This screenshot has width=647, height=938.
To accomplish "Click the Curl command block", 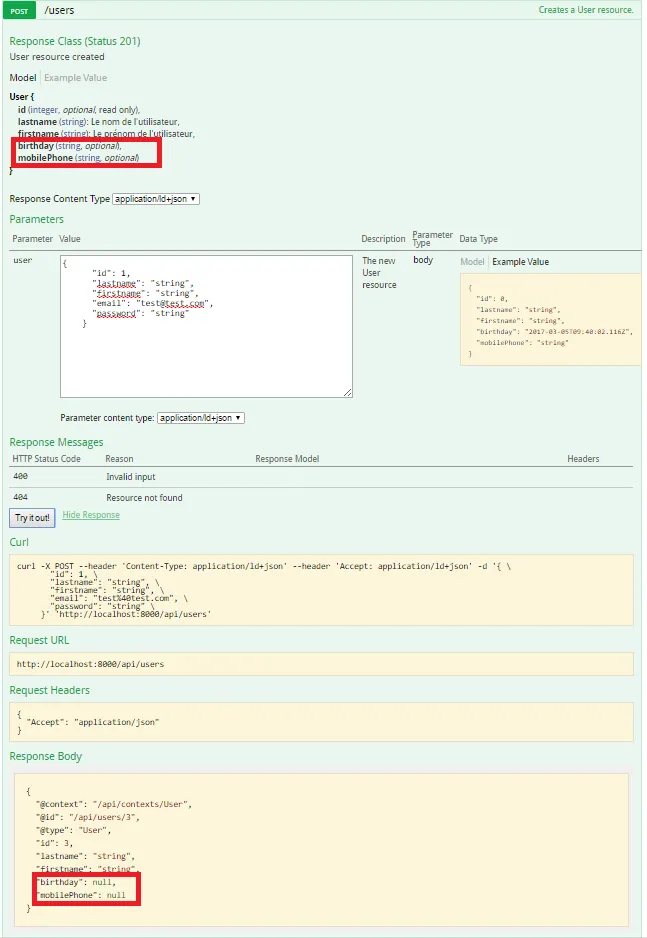I will click(321, 590).
